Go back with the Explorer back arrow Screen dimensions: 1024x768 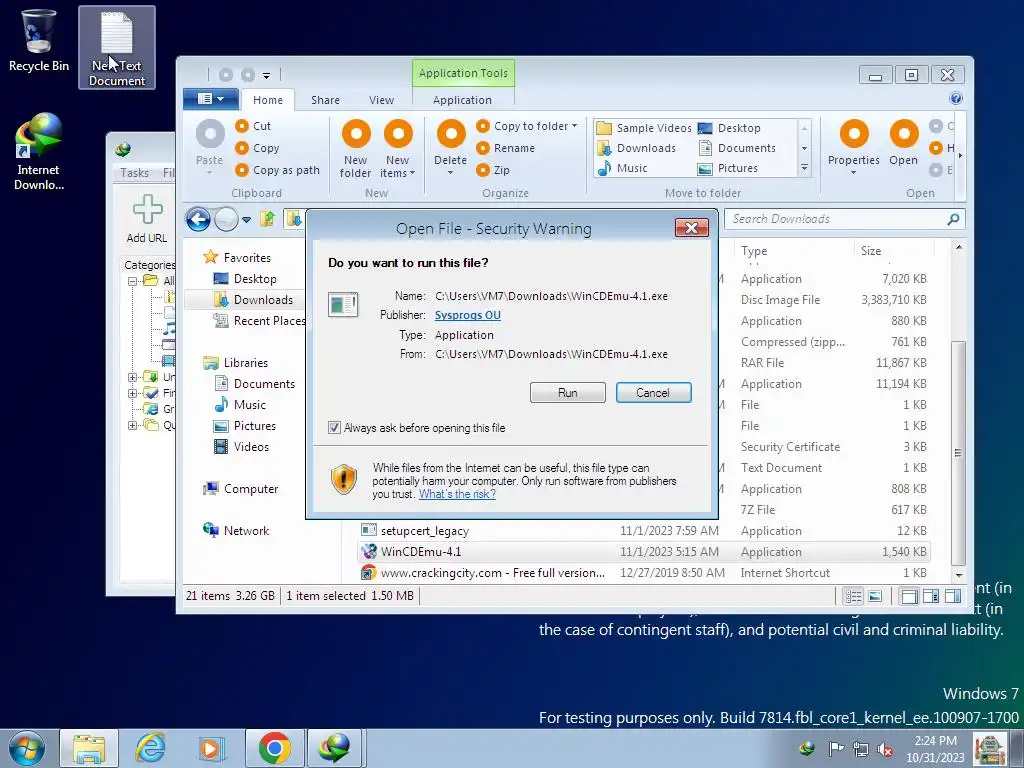(x=198, y=219)
